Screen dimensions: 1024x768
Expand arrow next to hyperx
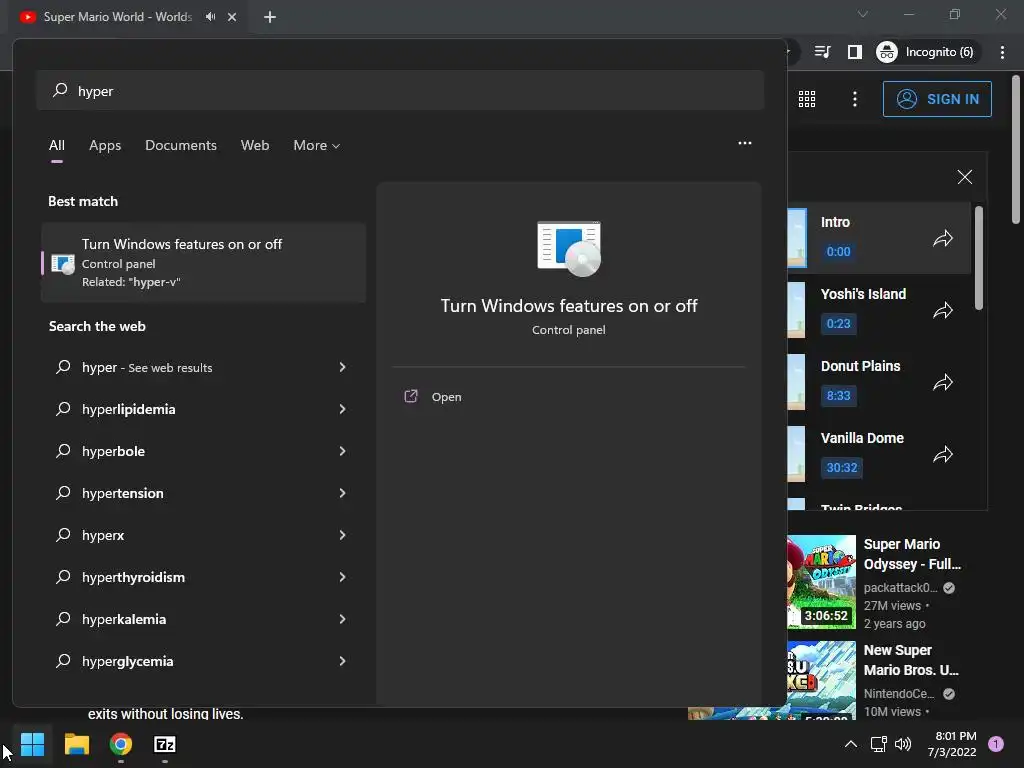tap(342, 535)
